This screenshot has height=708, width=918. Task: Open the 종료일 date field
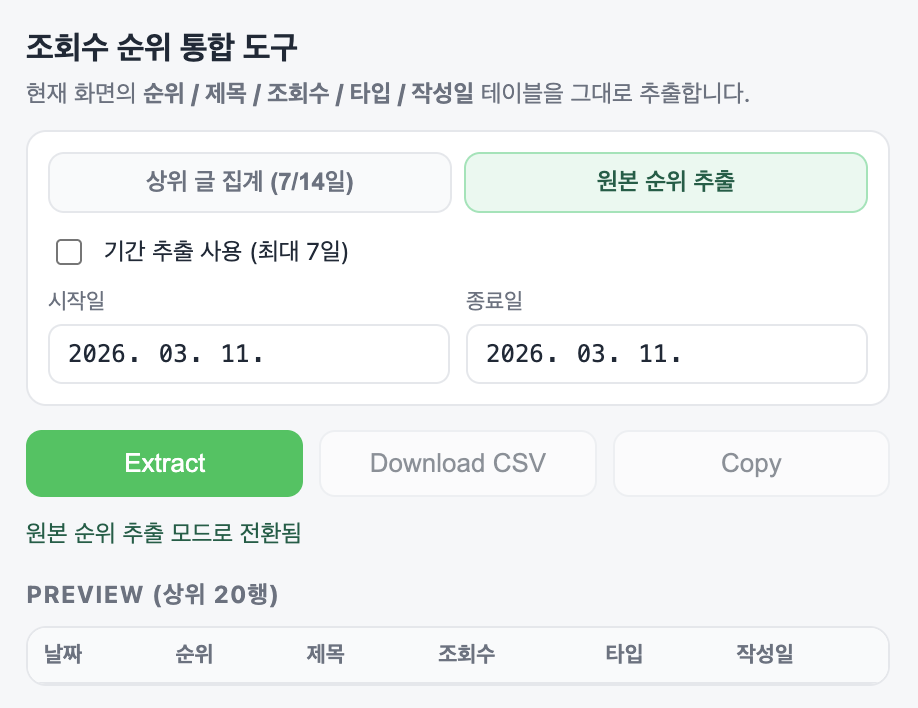pos(665,354)
